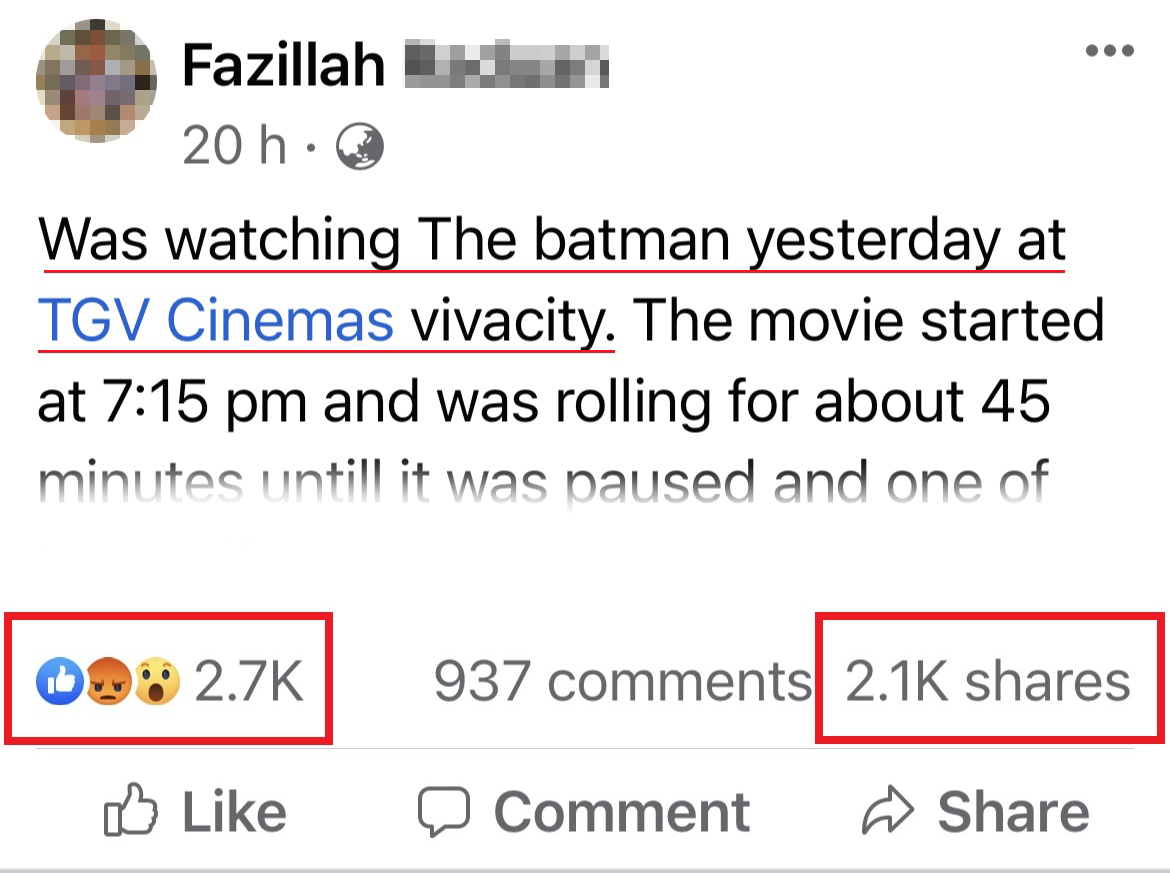Click the angry face reaction emoji
1170x873 pixels.
coord(106,682)
